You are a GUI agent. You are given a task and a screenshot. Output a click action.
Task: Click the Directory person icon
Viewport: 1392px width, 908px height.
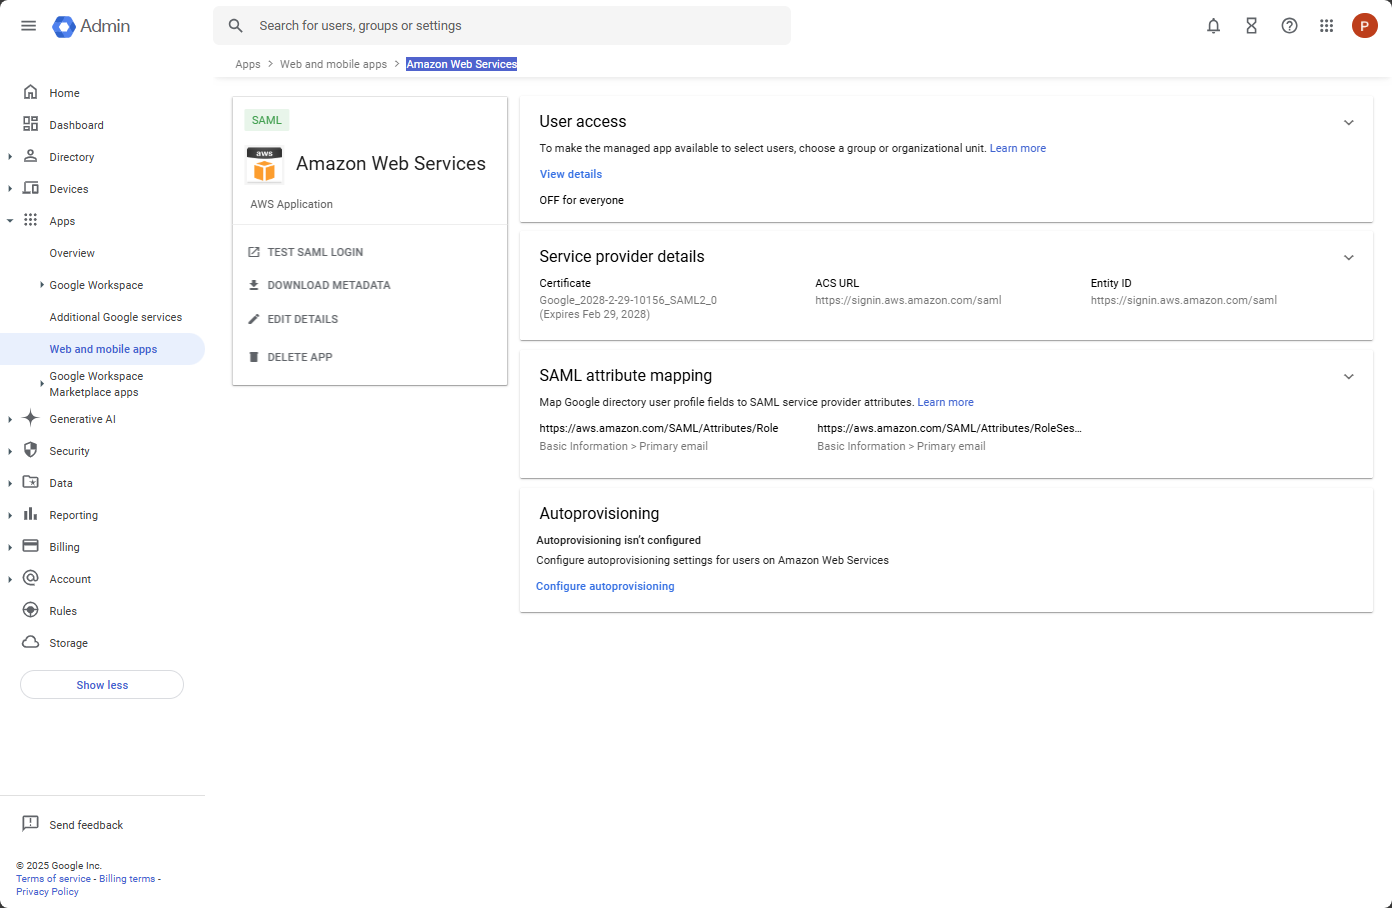point(31,156)
